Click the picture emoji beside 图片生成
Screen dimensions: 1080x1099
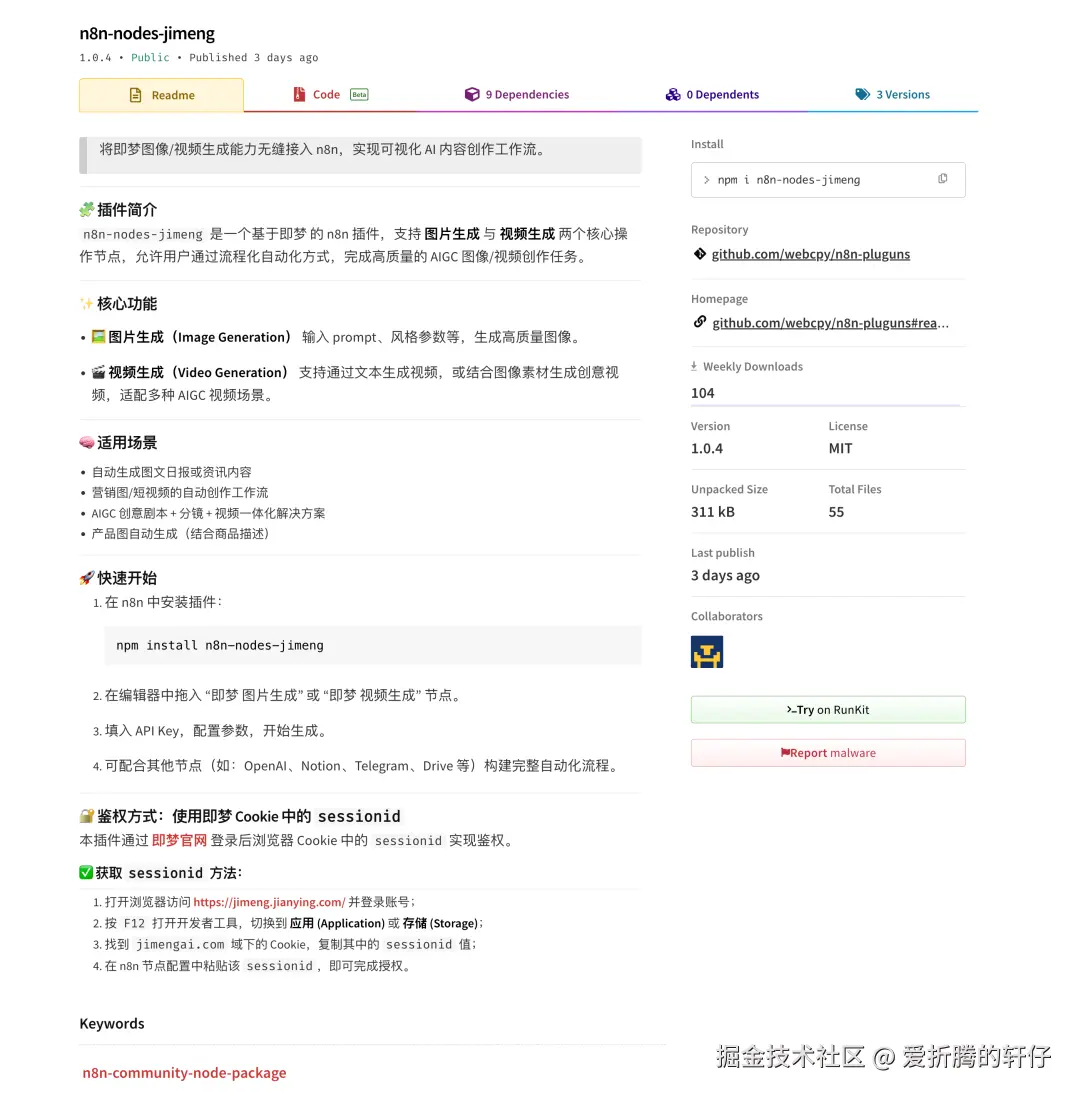[x=99, y=336]
